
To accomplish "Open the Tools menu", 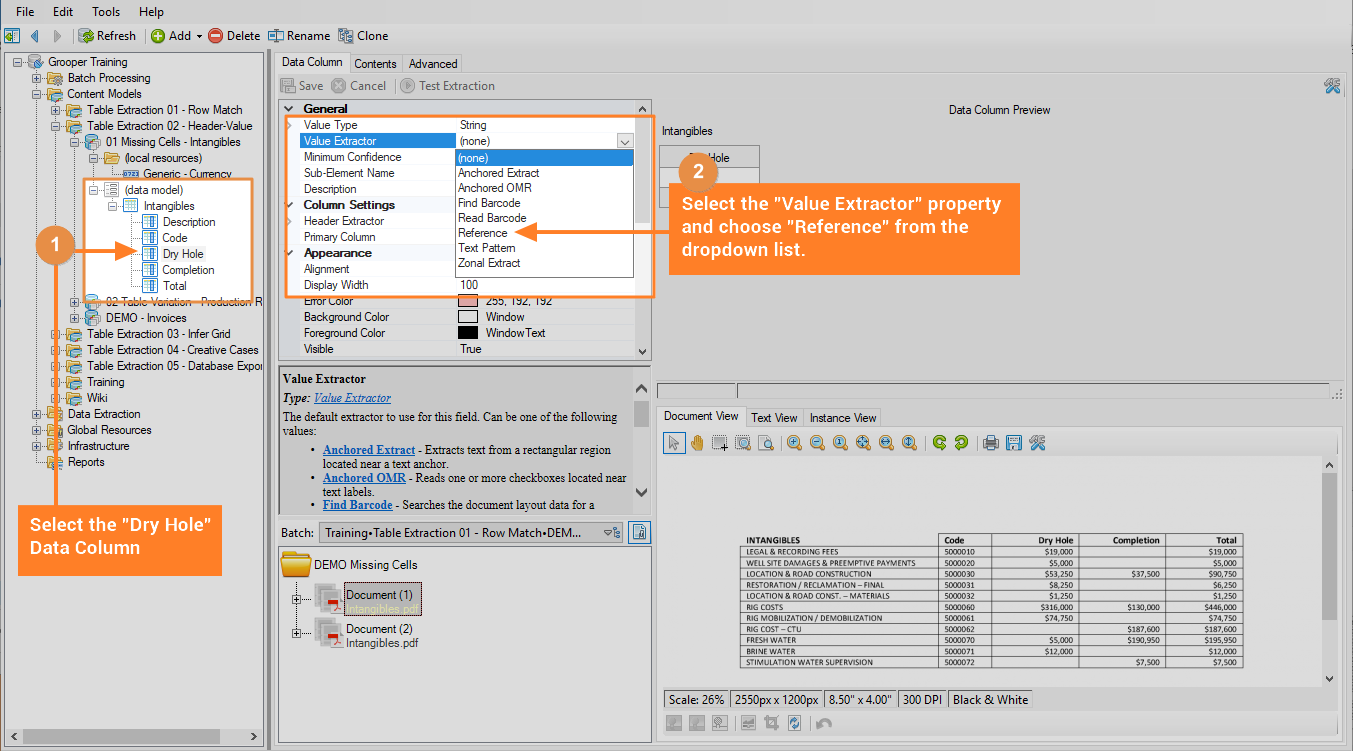I will [105, 12].
